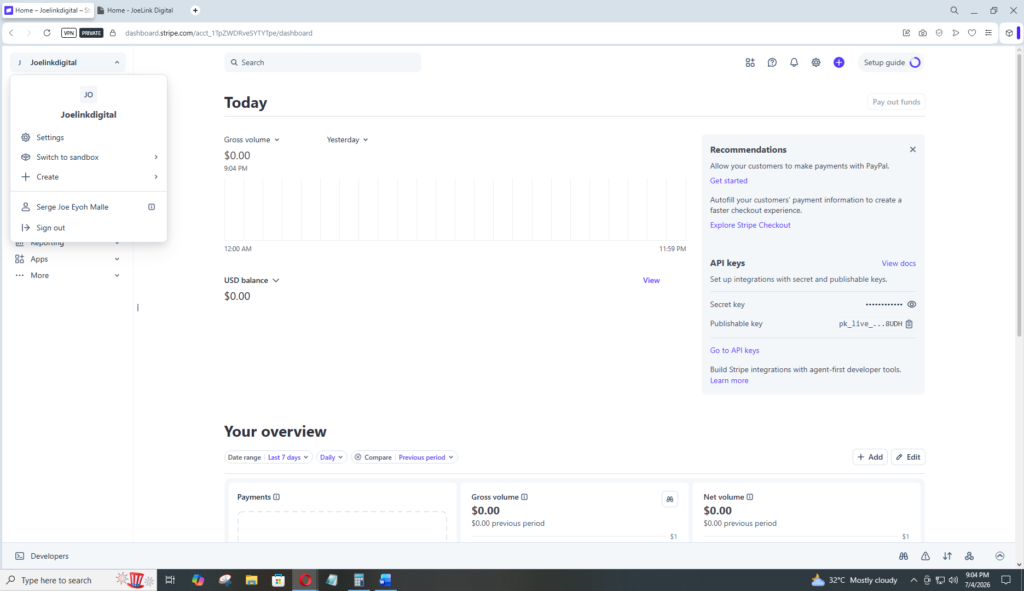This screenshot has height=591, width=1024.
Task: Copy the publishable key to clipboard
Action: pyautogui.click(x=909, y=324)
